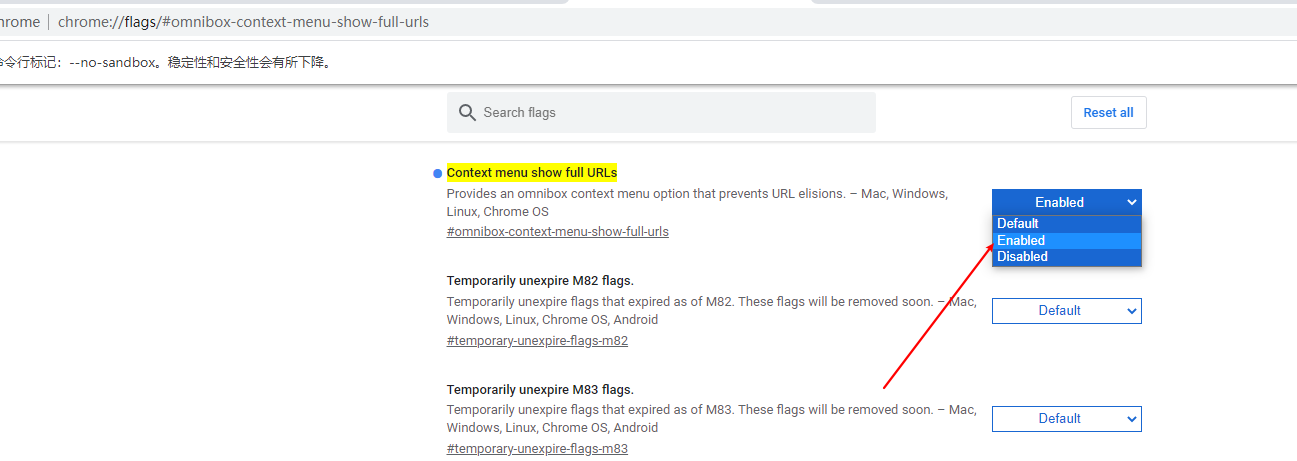Image resolution: width=1297 pixels, height=461 pixels.
Task: Choose Enabled in the open dropdown list
Action: click(x=1067, y=240)
